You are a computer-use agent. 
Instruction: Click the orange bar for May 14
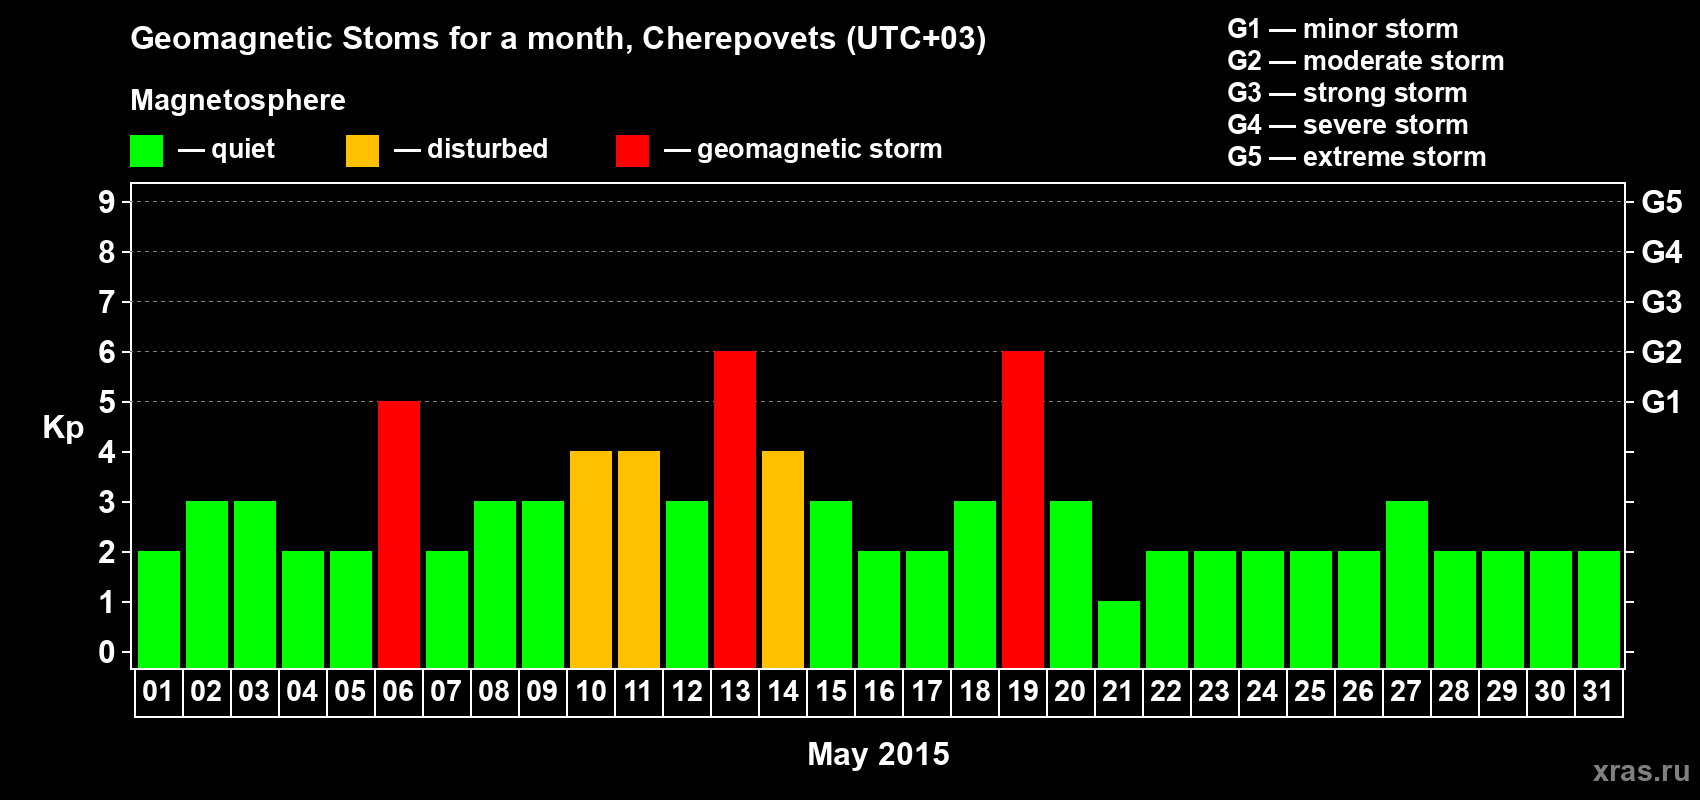[783, 559]
